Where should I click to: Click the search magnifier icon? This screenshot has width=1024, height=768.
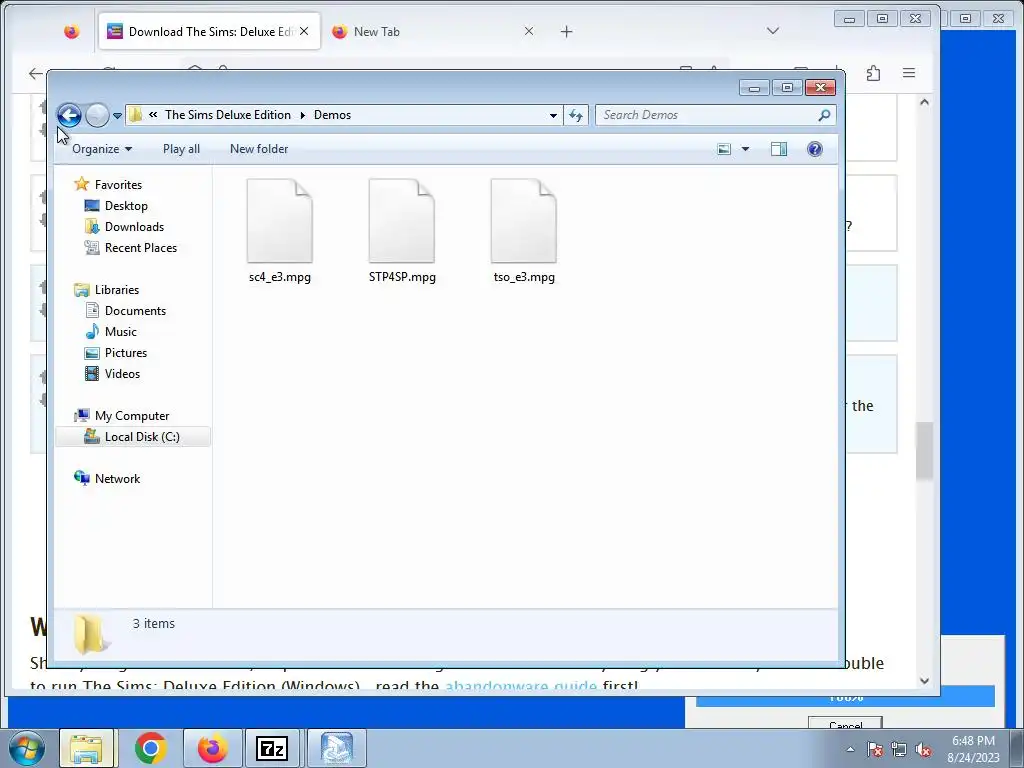pos(824,115)
